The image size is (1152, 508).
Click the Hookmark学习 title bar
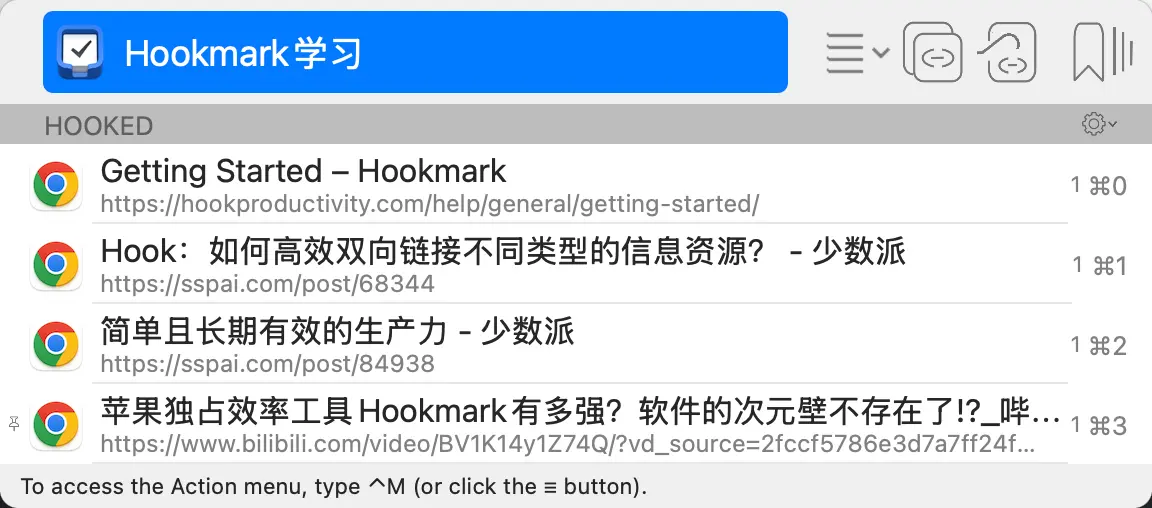[x=415, y=52]
